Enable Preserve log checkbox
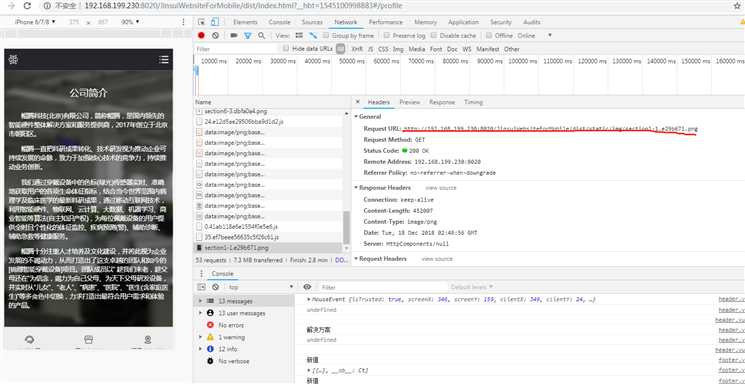 (x=387, y=36)
